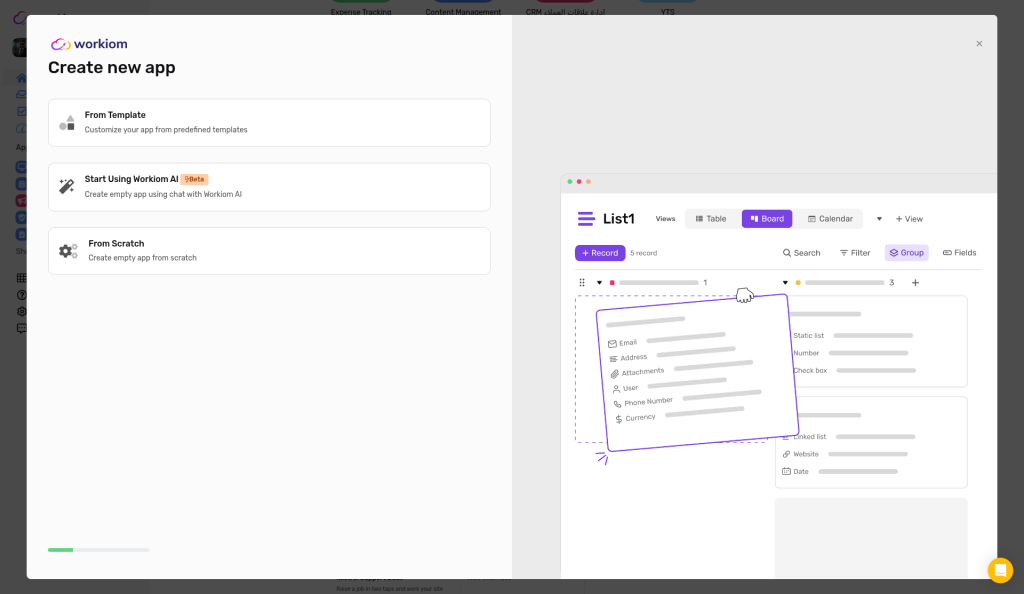
Task: Click the Website link icon in preview
Action: [786, 454]
